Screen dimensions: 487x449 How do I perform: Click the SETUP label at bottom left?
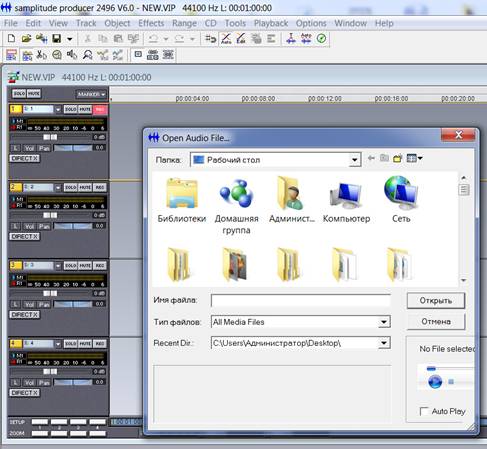17,422
